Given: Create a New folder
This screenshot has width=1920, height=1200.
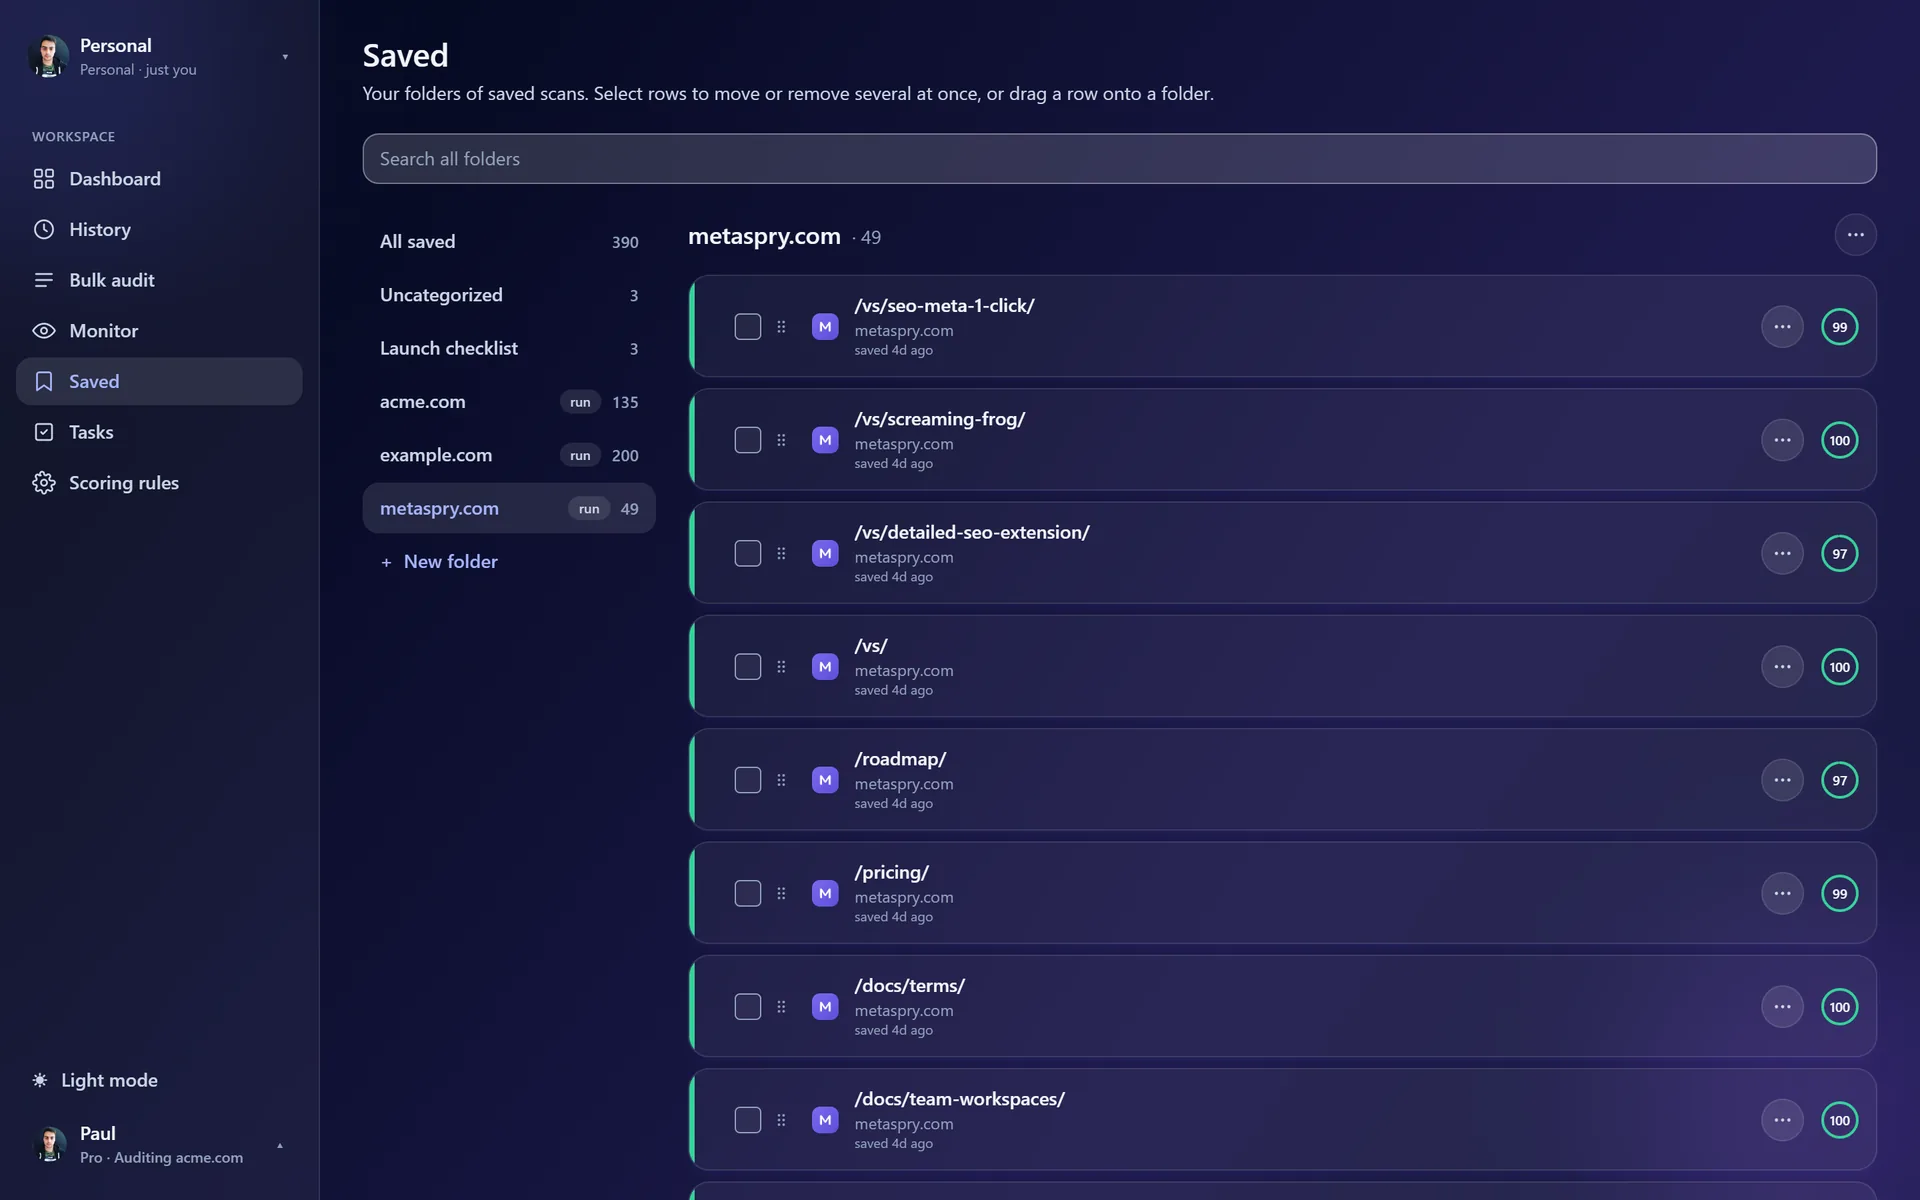Looking at the screenshot, I should point(439,562).
